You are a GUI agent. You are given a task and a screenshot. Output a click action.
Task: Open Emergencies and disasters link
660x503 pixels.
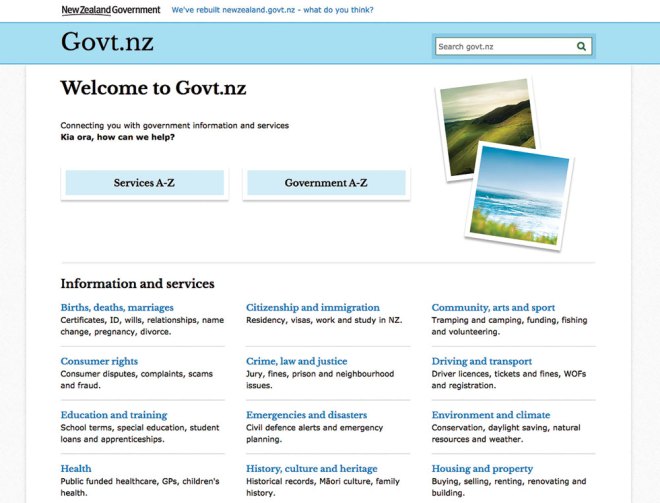pos(306,415)
